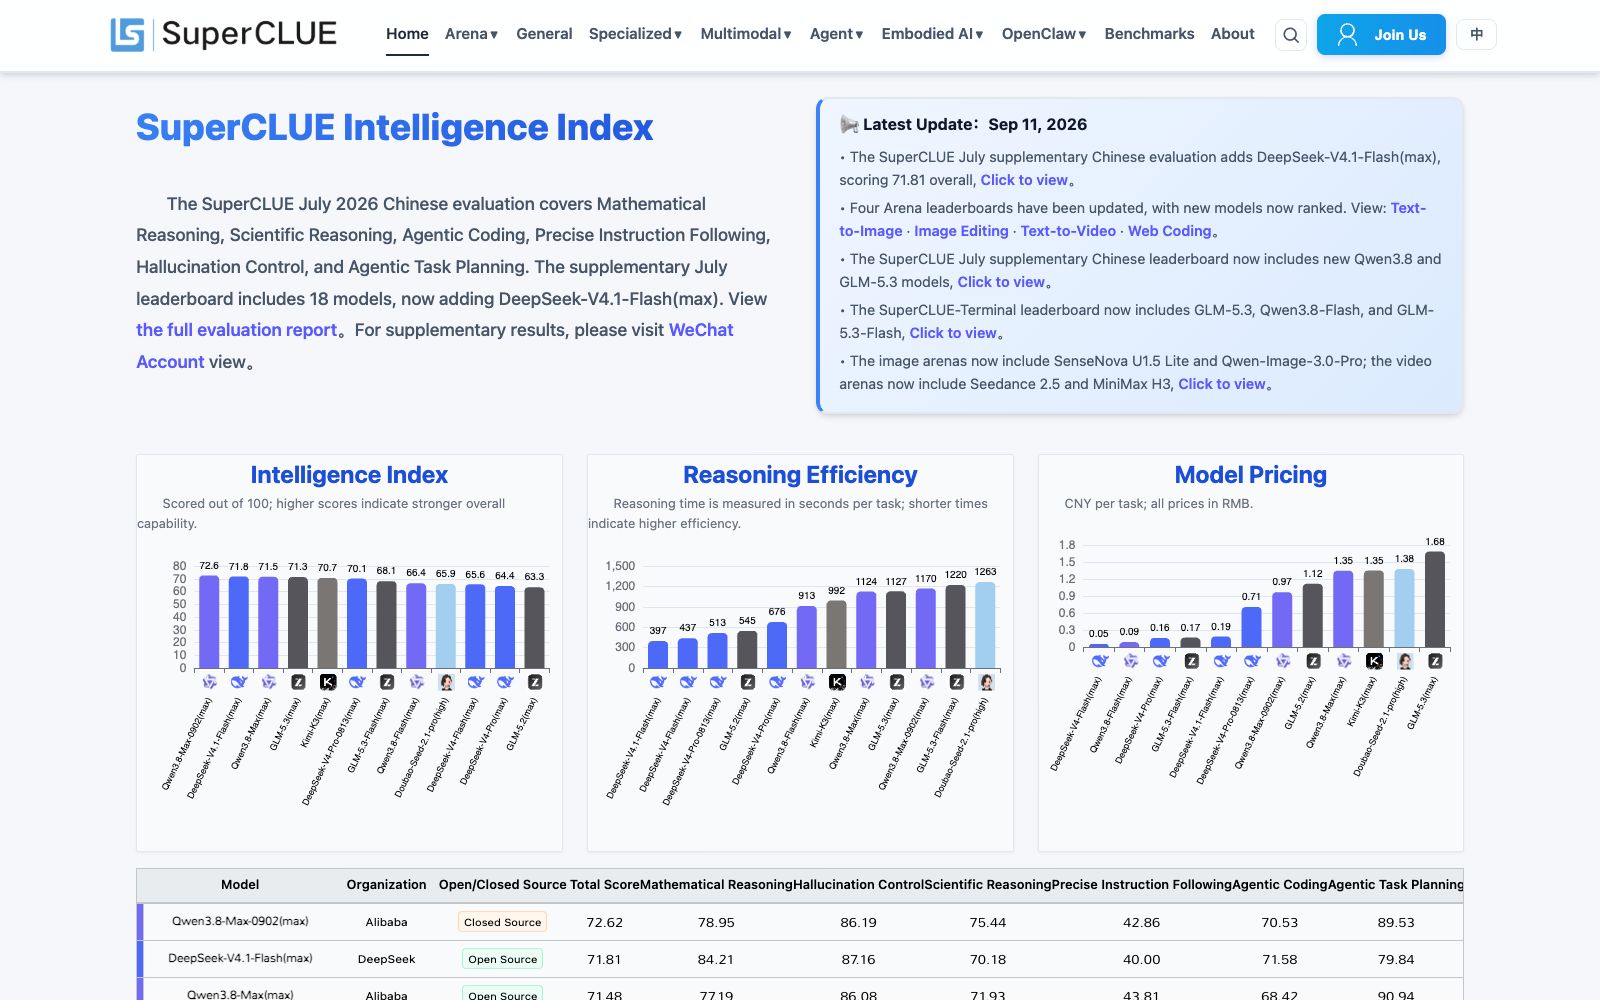
Task: Expand the Embodied AI dropdown
Action: tap(933, 34)
